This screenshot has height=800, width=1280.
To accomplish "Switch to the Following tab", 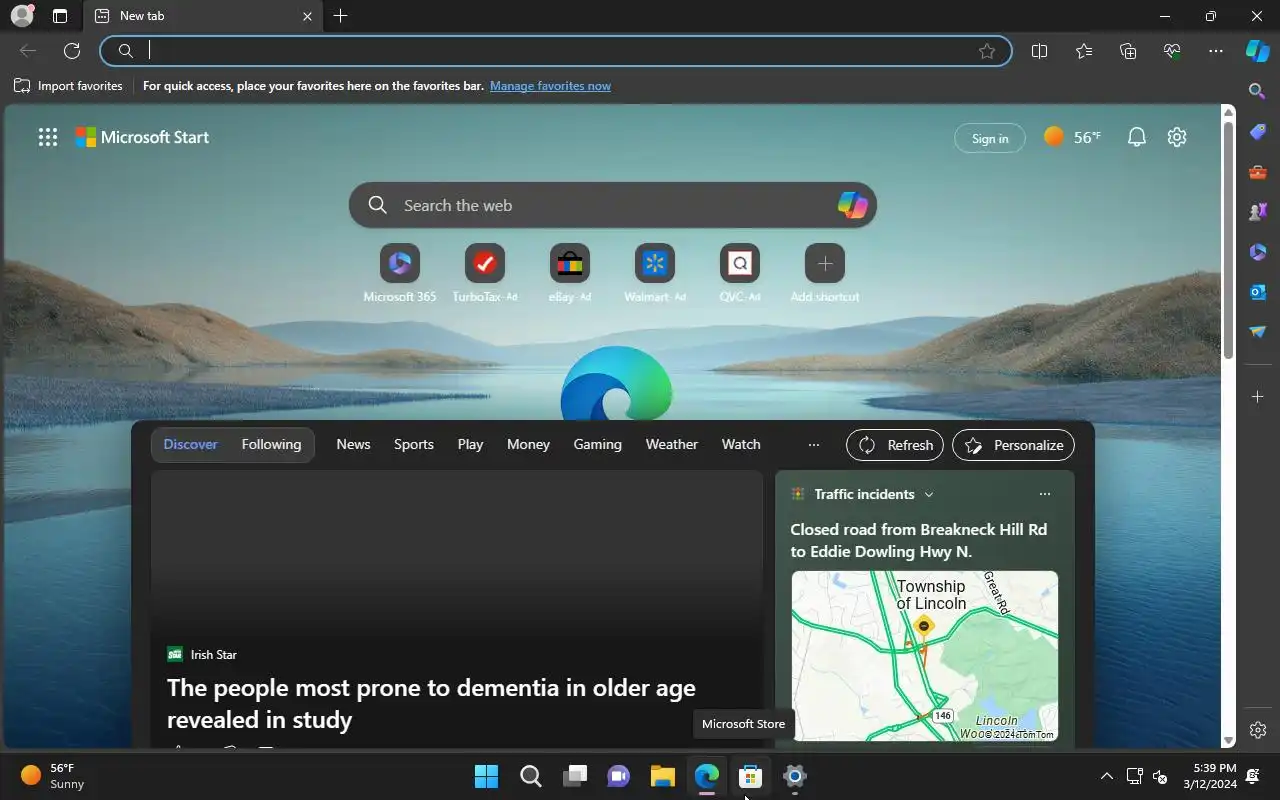I will pyautogui.click(x=271, y=445).
